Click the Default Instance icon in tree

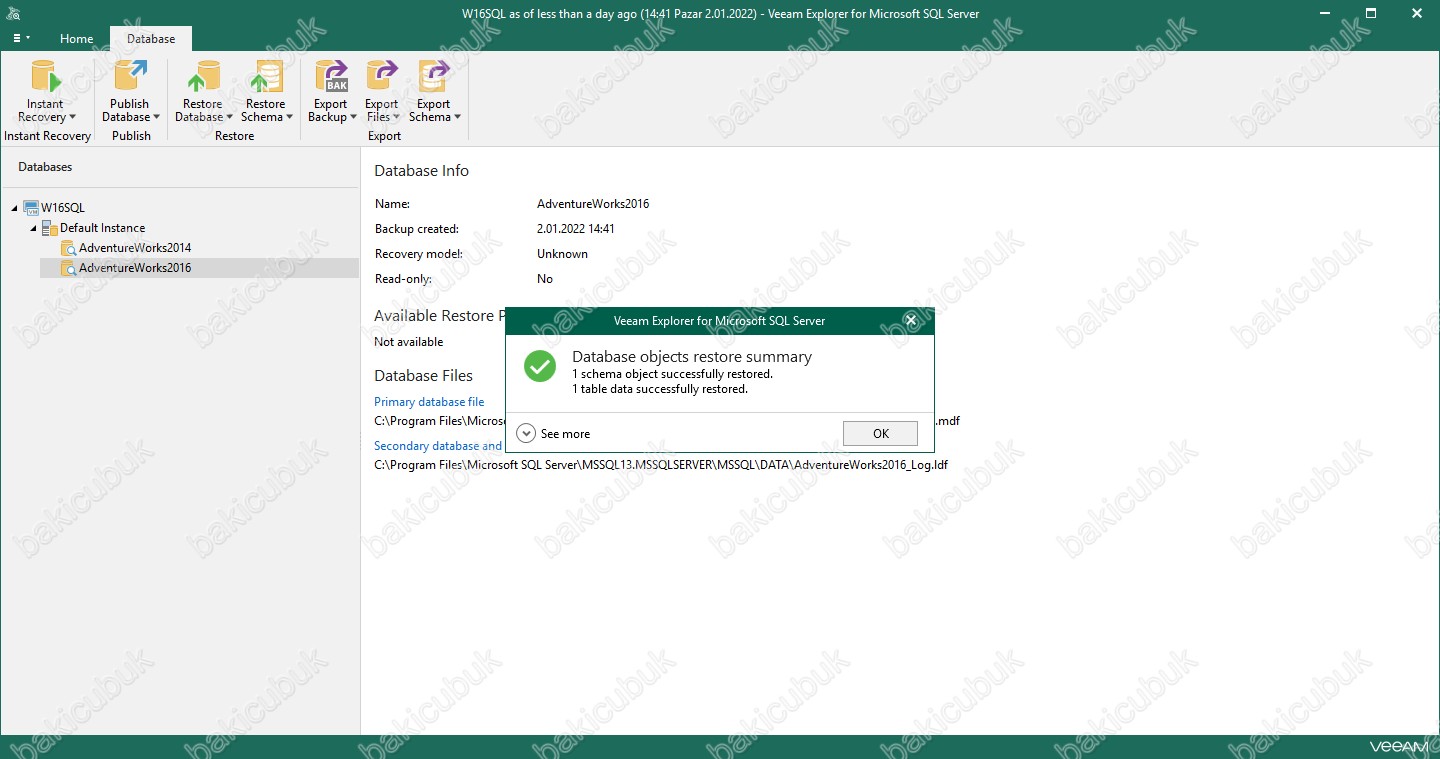point(50,228)
